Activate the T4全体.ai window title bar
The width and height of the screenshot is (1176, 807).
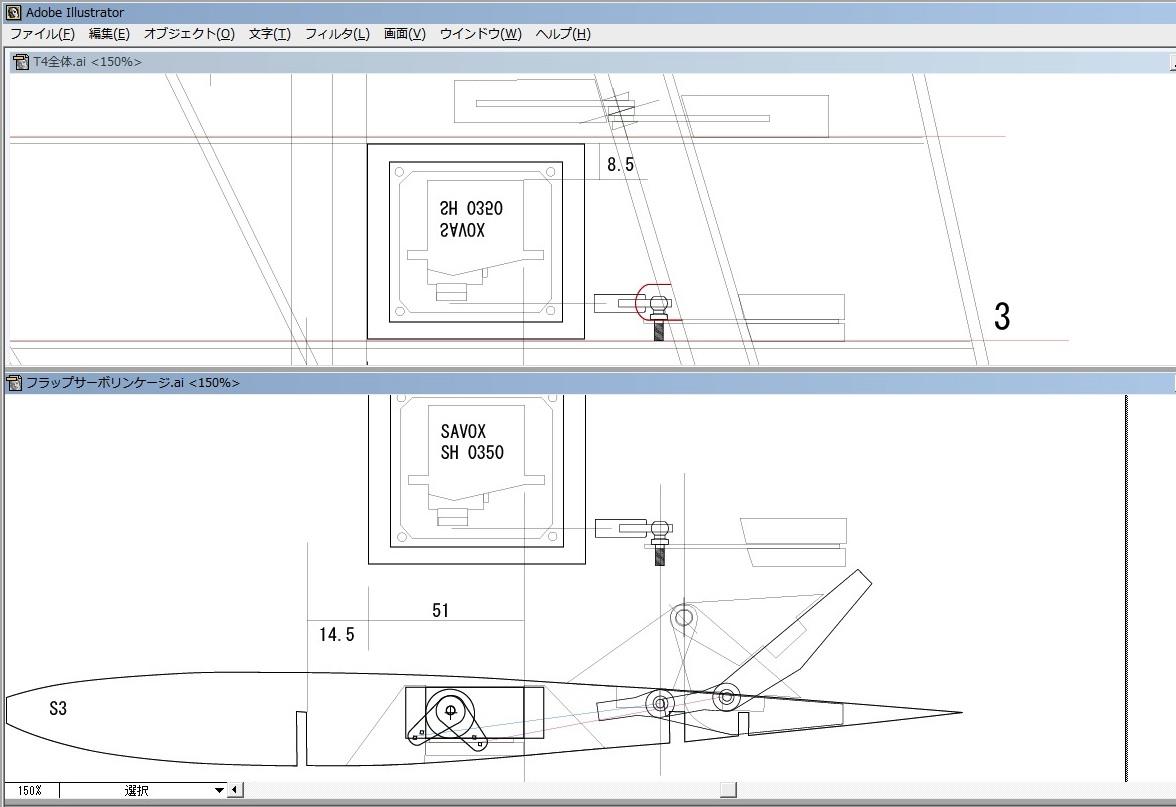(x=600, y=62)
